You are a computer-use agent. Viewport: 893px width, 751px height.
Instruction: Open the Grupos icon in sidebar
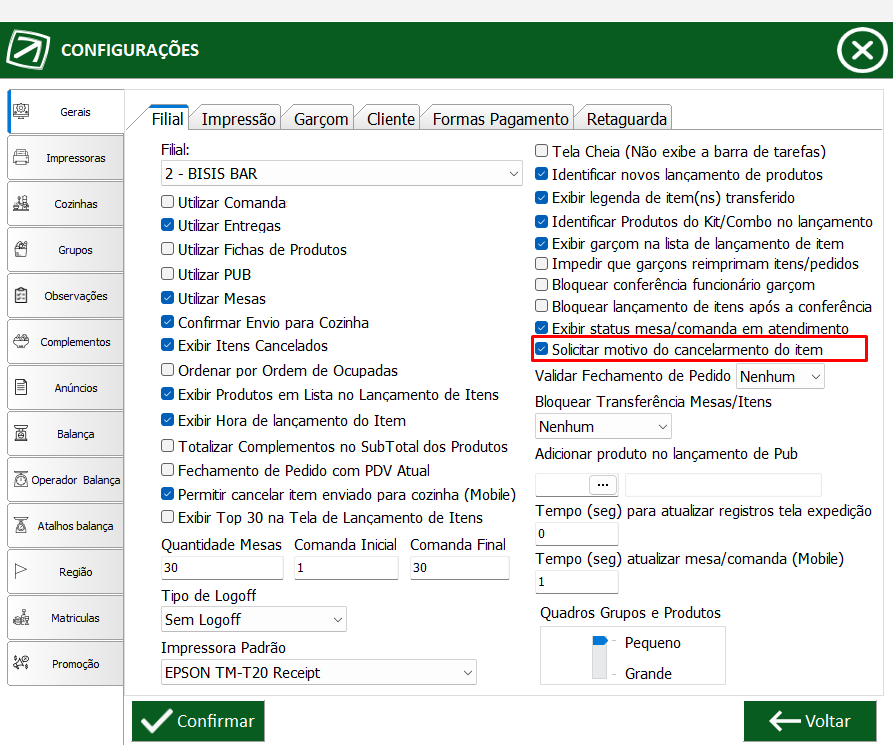pyautogui.click(x=21, y=249)
